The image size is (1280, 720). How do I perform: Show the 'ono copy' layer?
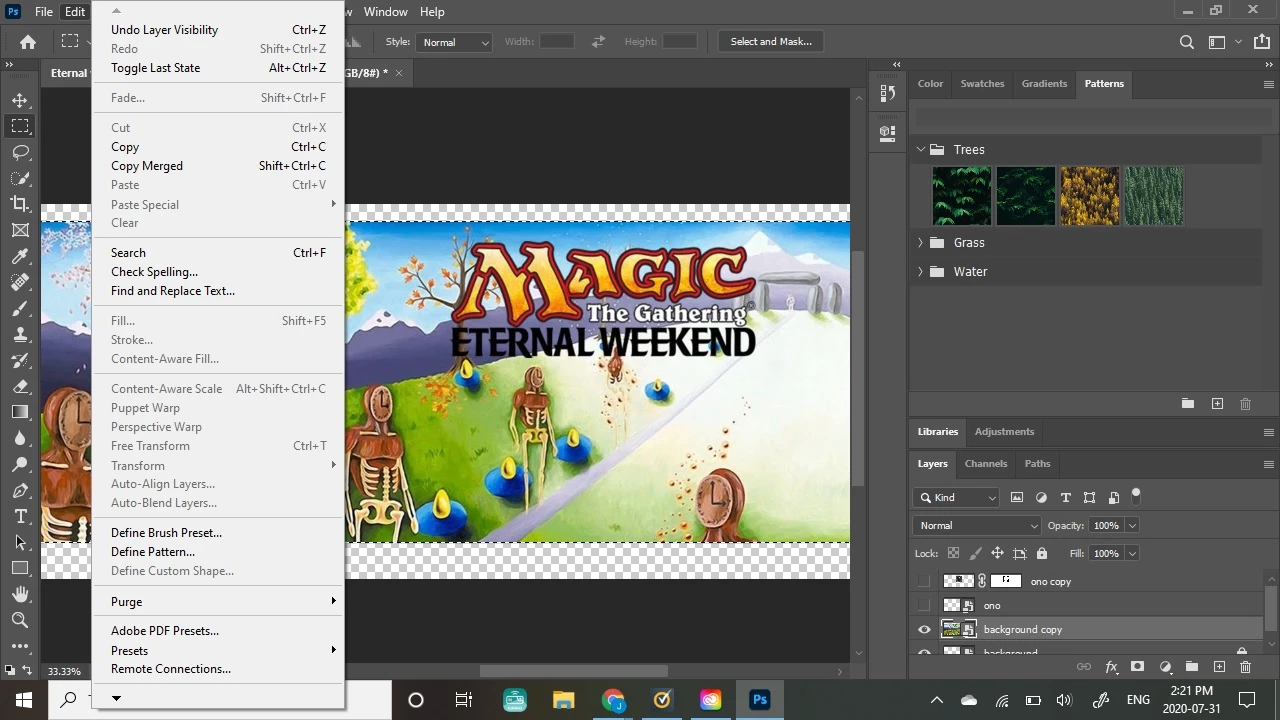[x=924, y=581]
